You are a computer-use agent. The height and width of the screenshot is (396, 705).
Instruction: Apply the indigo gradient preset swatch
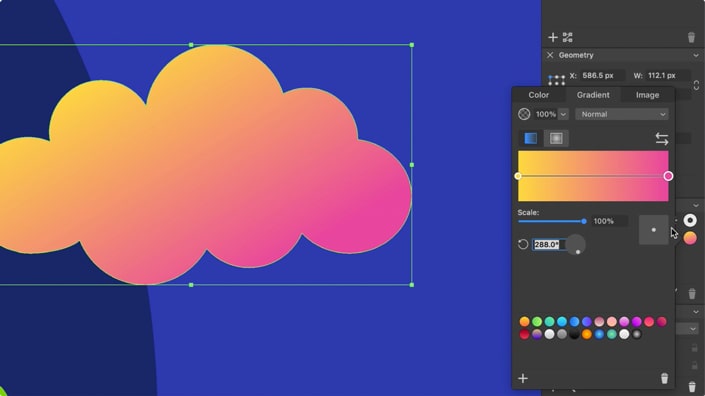pyautogui.click(x=587, y=321)
